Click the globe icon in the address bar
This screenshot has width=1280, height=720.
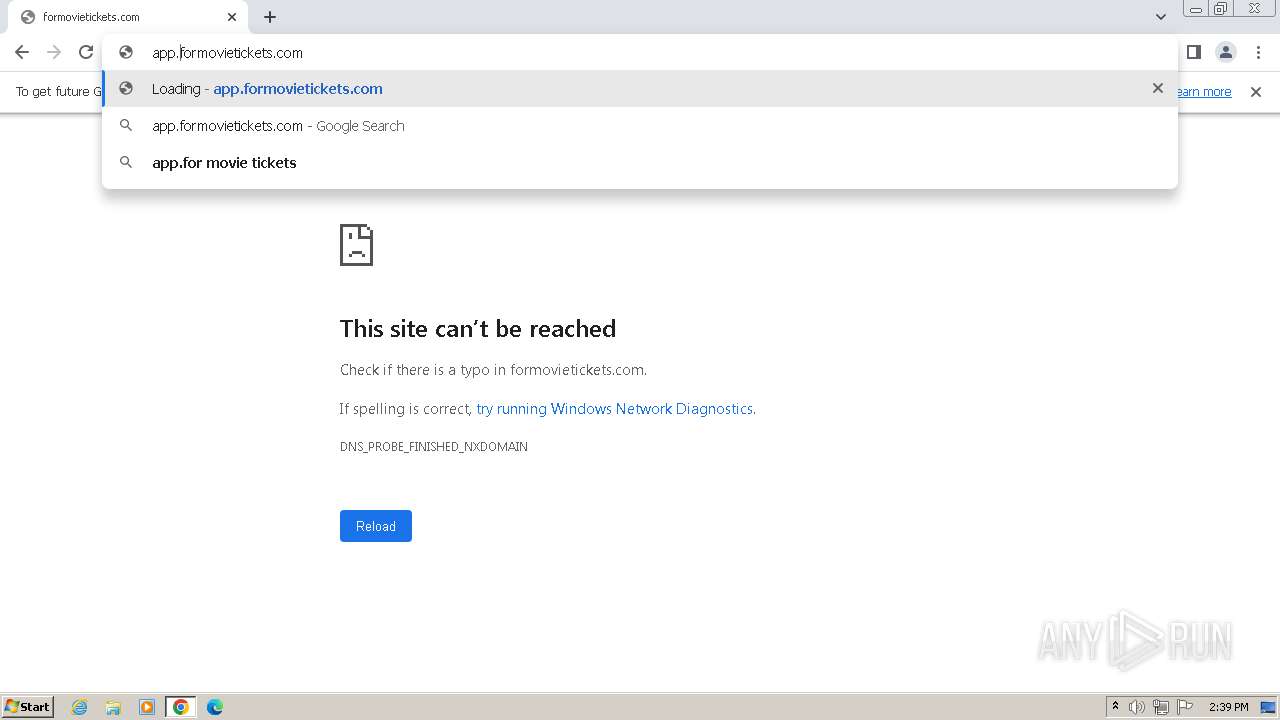click(x=126, y=52)
